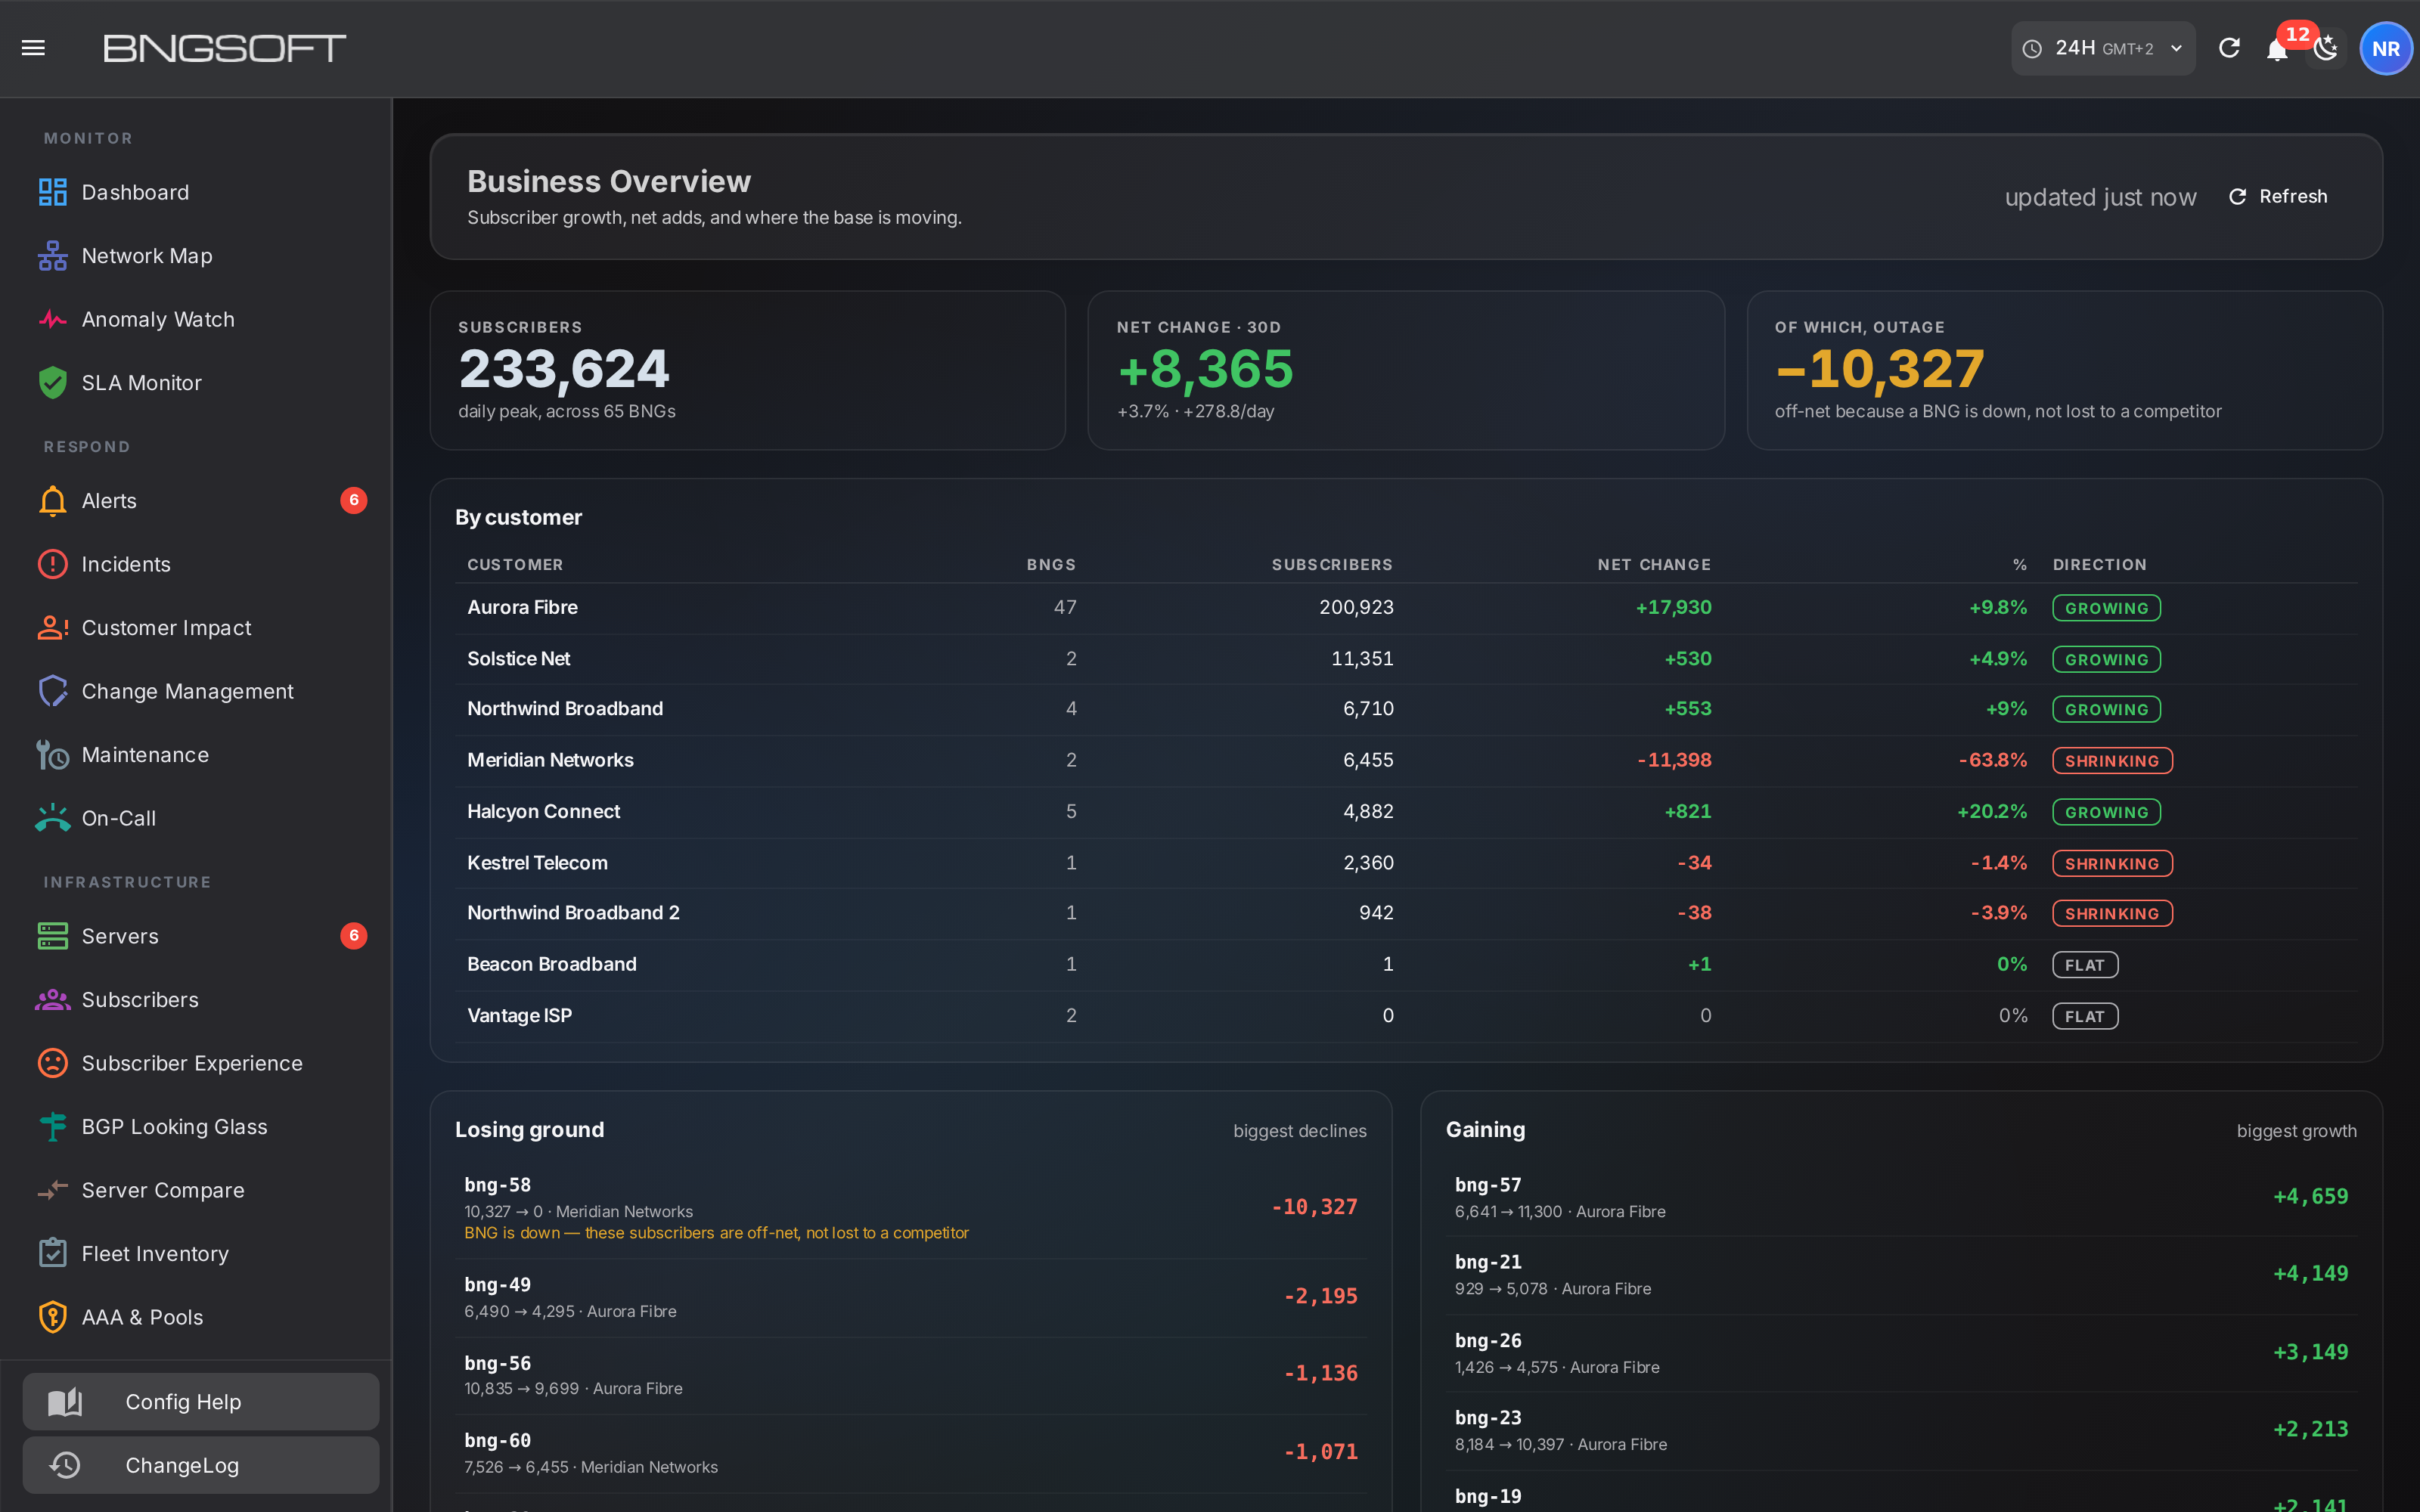Viewport: 2420px width, 1512px height.
Task: Click the top bar reload icon
Action: coord(2229,48)
